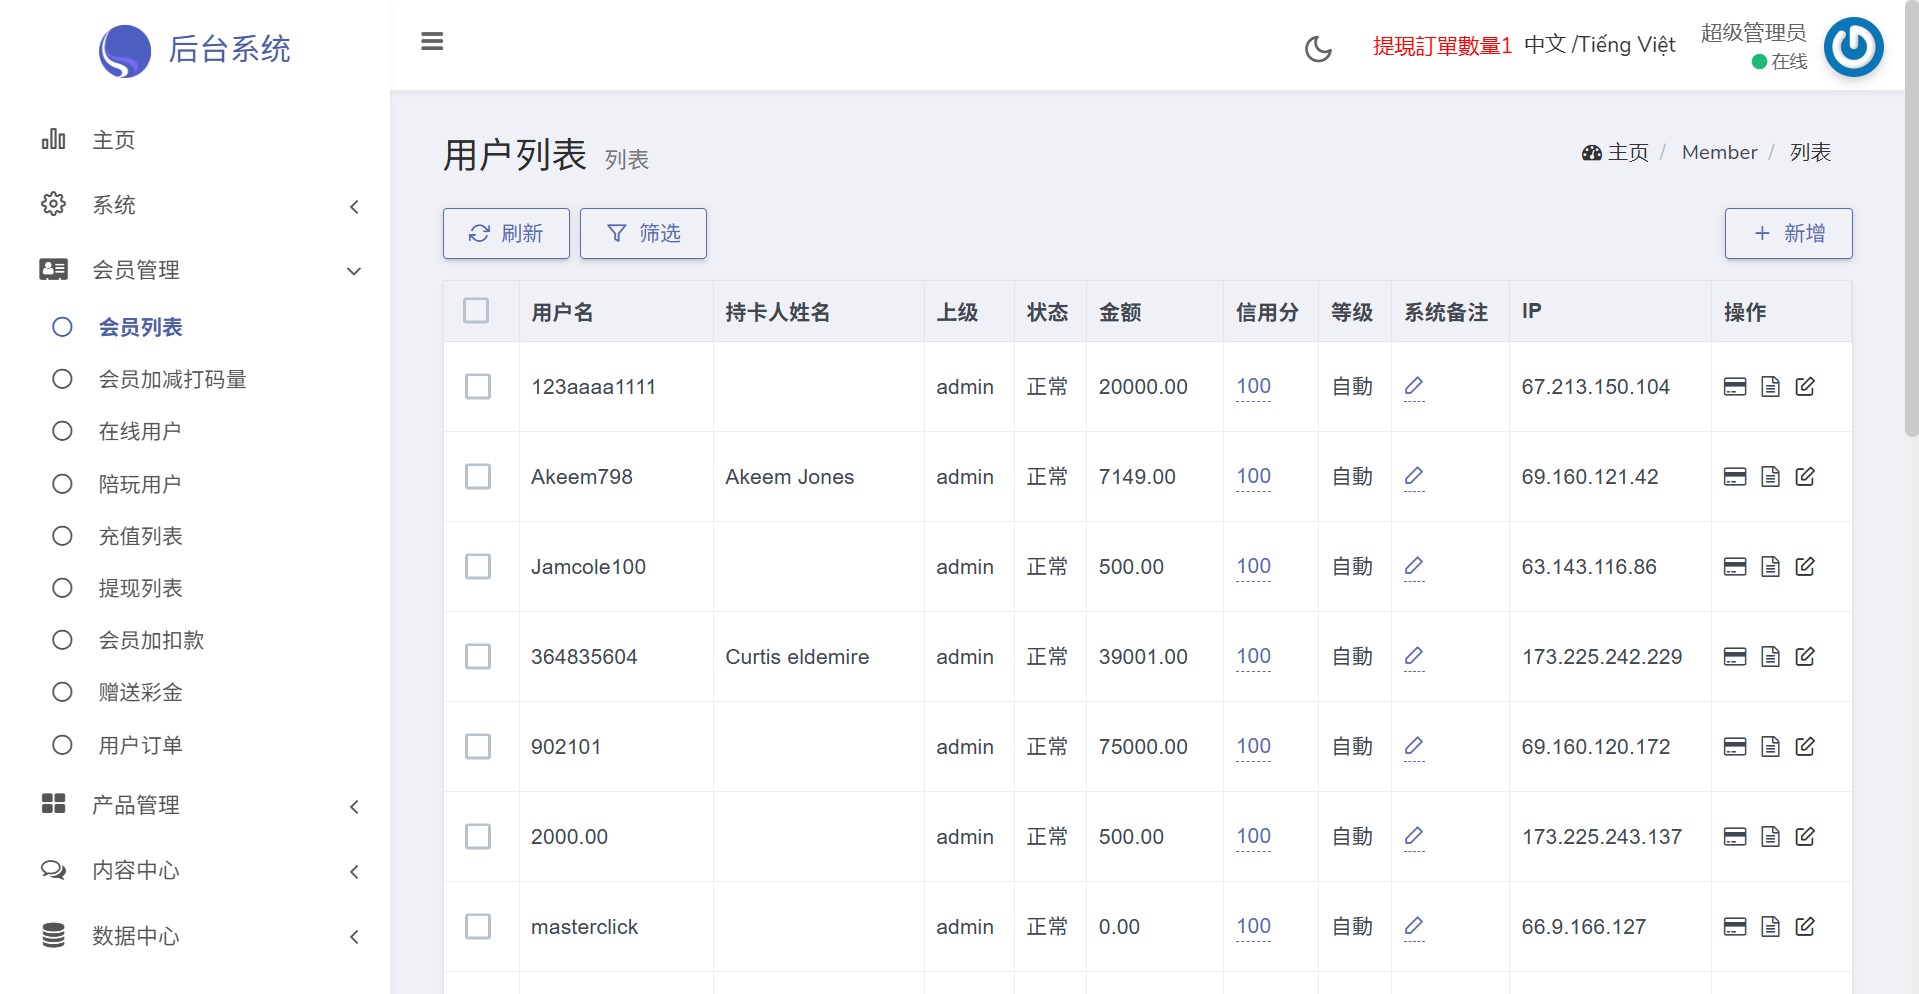
Task: Open 提现列表 submenu item
Action: pyautogui.click(x=140, y=589)
